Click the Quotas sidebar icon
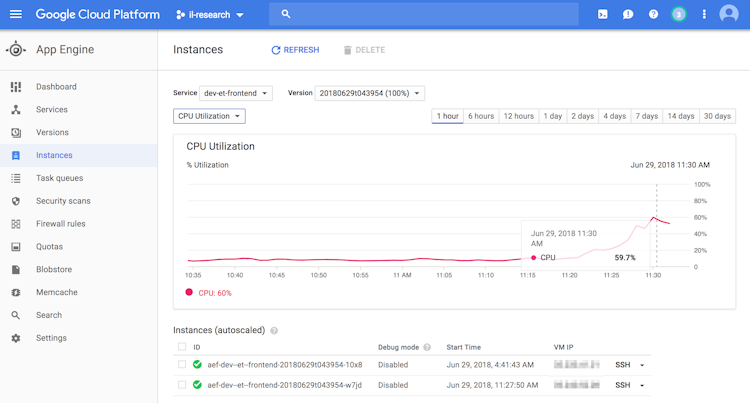The image size is (750, 403). pos(16,247)
